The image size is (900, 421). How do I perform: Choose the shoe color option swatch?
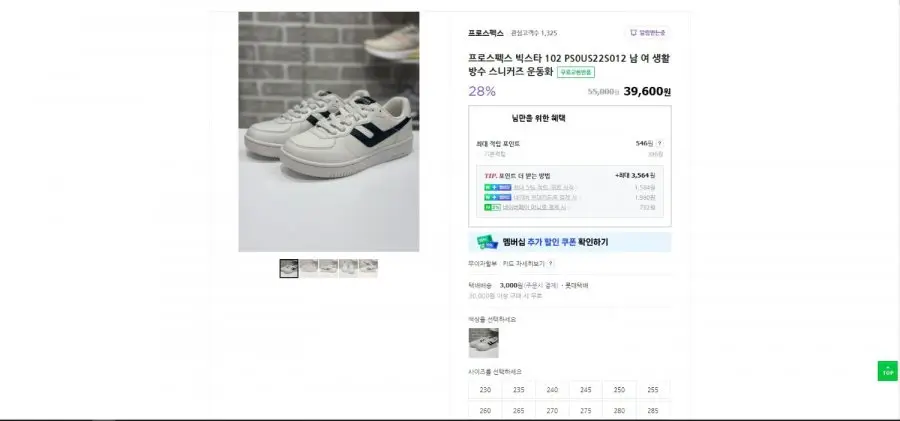[x=483, y=343]
